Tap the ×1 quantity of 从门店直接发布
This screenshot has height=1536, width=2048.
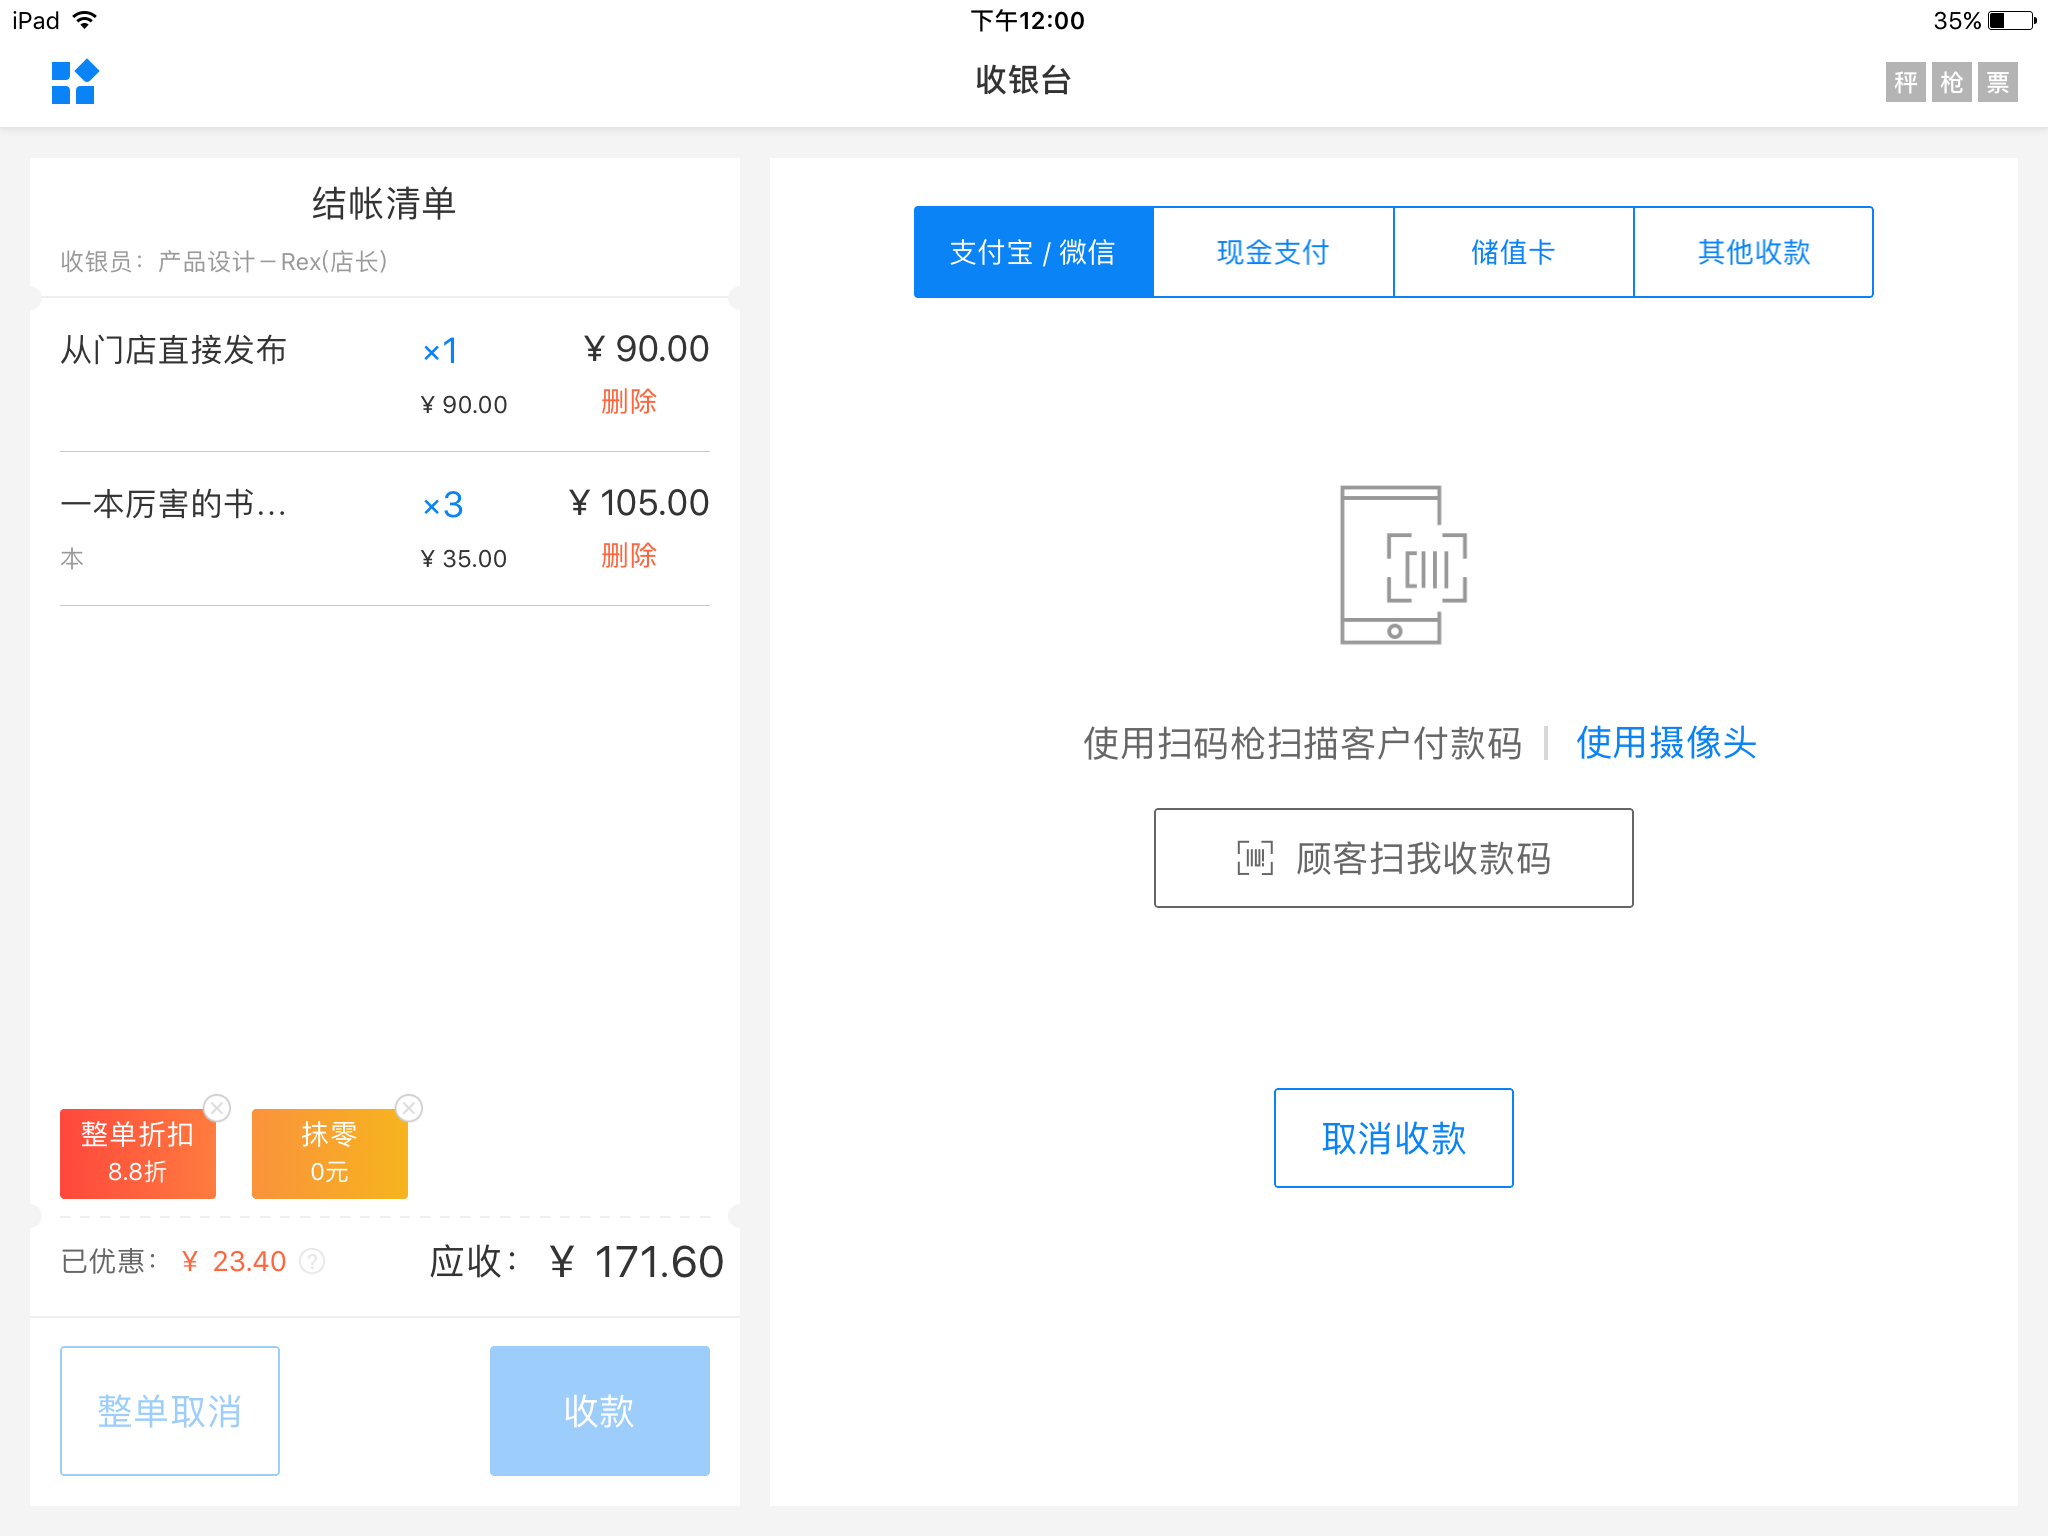click(x=440, y=351)
